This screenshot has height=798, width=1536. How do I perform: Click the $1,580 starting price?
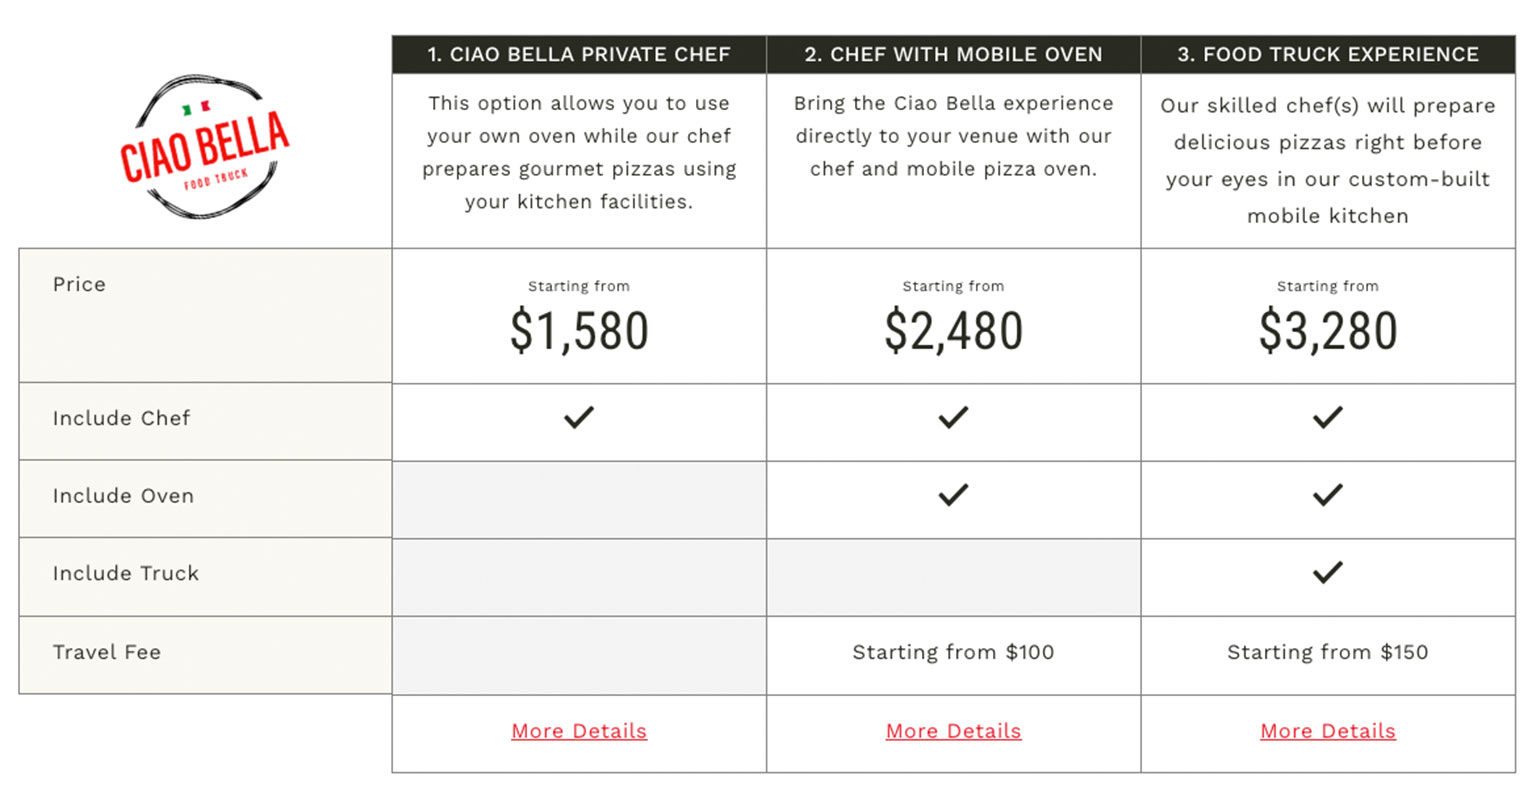point(579,331)
